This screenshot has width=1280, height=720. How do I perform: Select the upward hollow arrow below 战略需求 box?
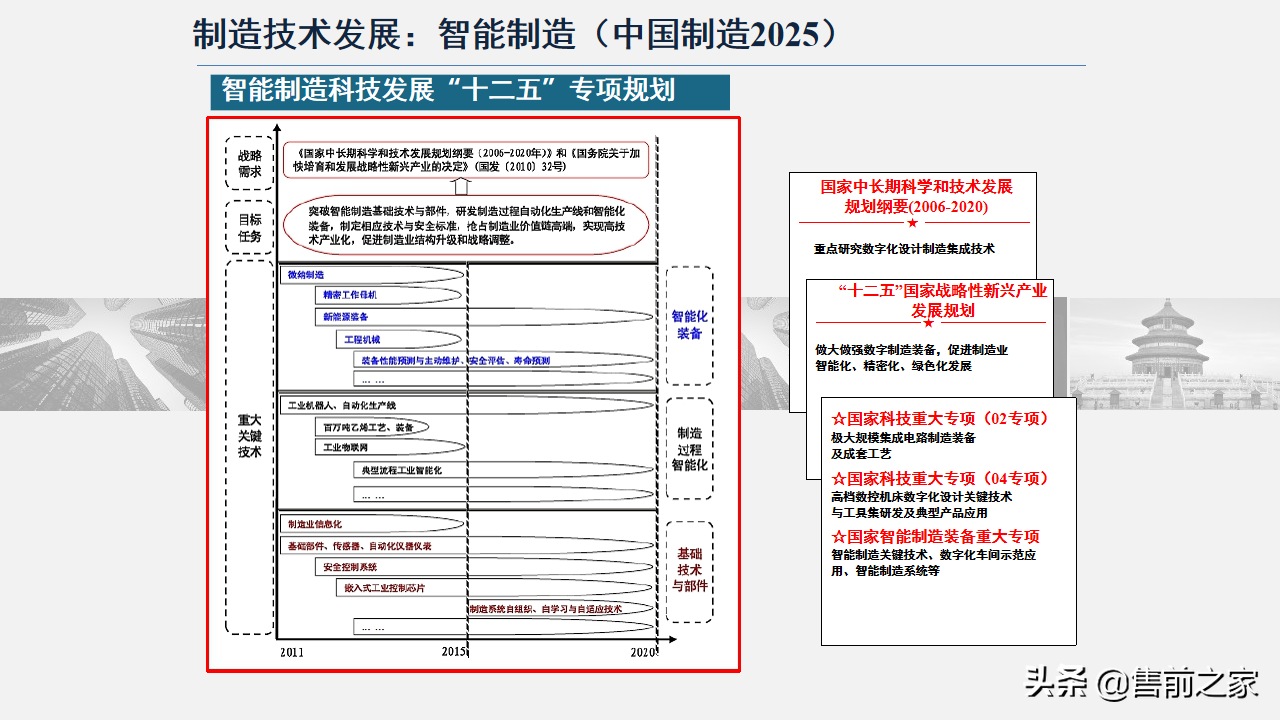(462, 188)
